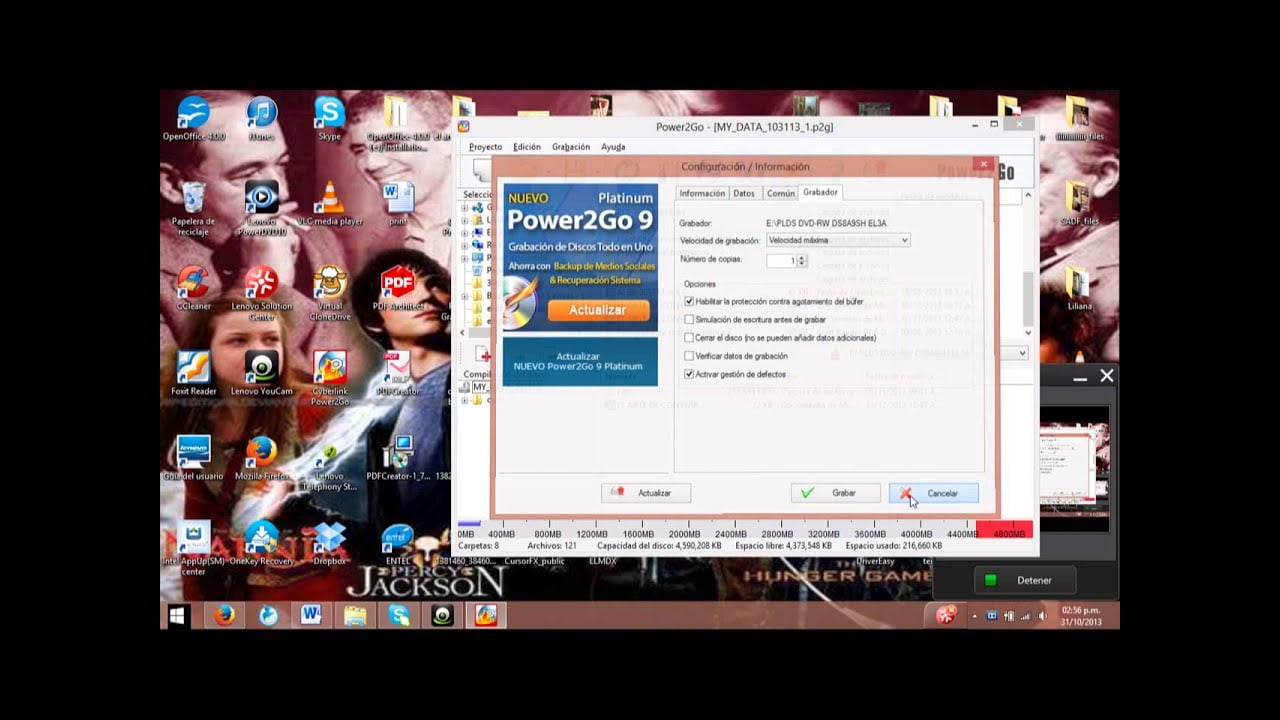Enable Verificar datos de grabación
Screen dimensions: 1280x720
point(689,355)
